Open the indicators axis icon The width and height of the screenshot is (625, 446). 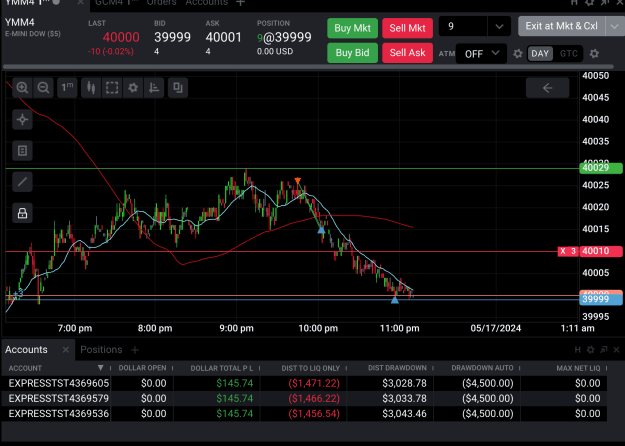click(154, 88)
